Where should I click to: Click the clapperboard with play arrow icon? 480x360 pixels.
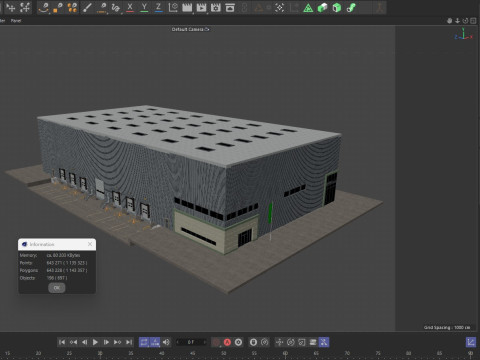(x=201, y=7)
